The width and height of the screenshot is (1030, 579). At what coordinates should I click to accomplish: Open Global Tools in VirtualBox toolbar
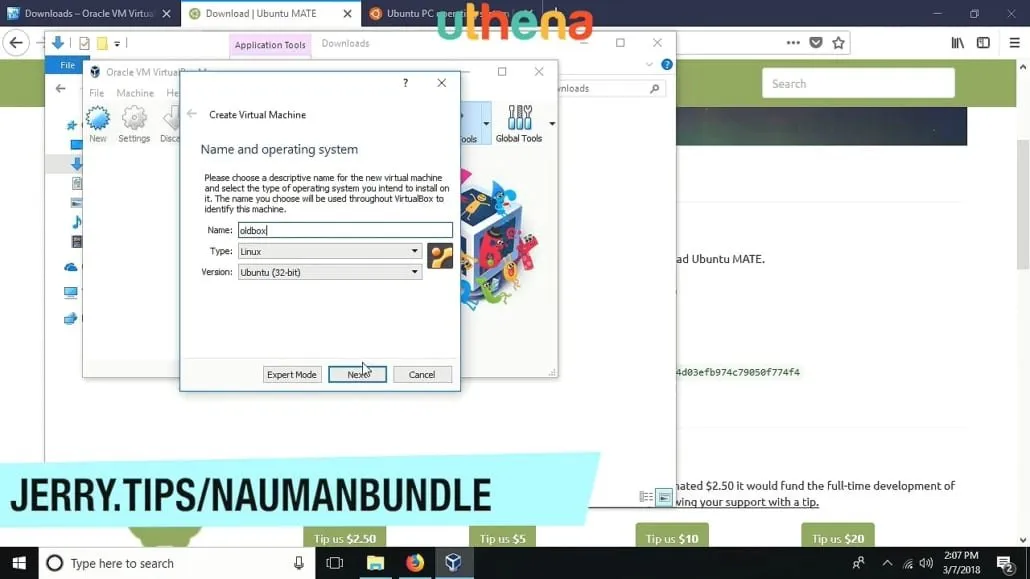[519, 124]
